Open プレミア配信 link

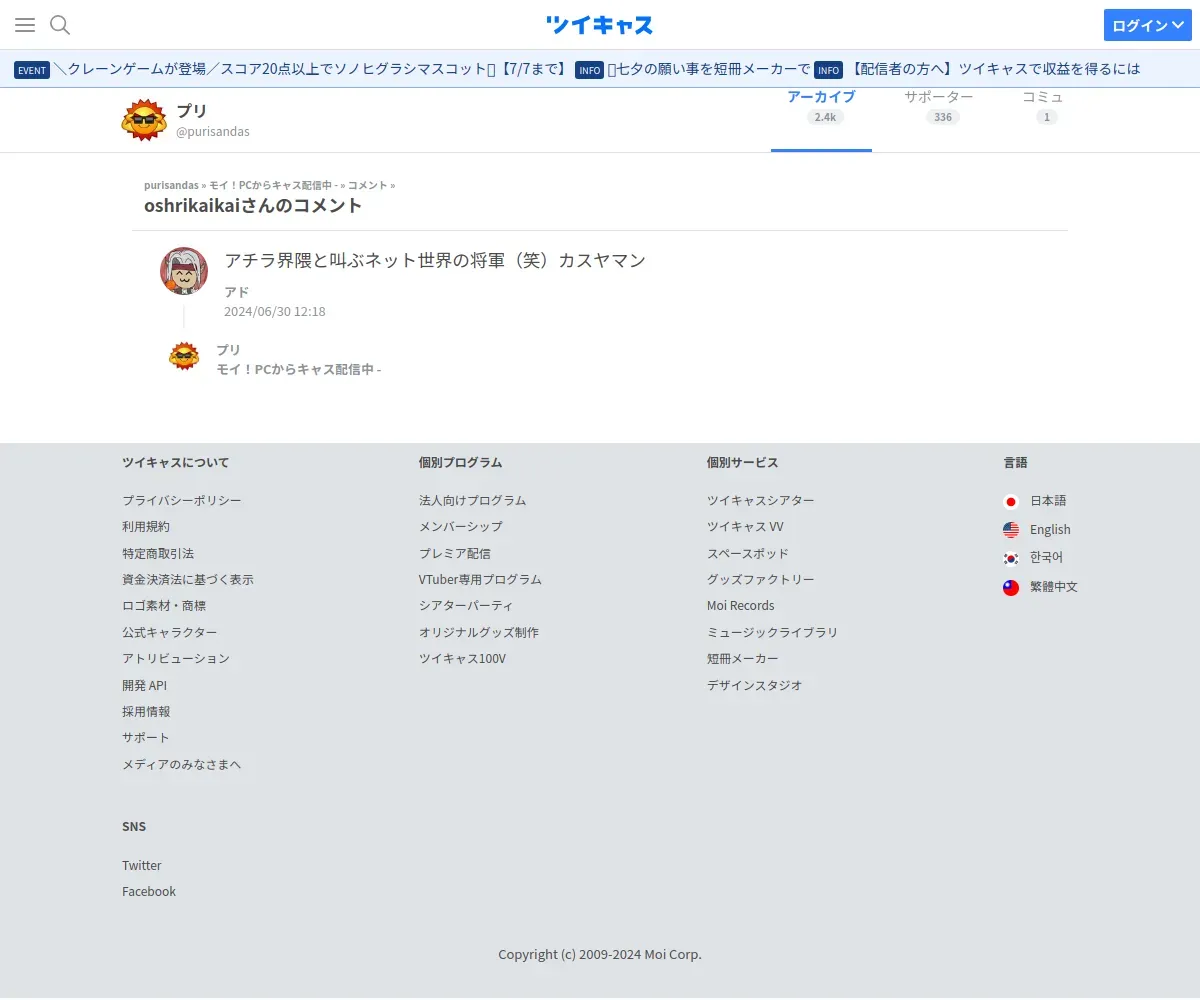455,553
